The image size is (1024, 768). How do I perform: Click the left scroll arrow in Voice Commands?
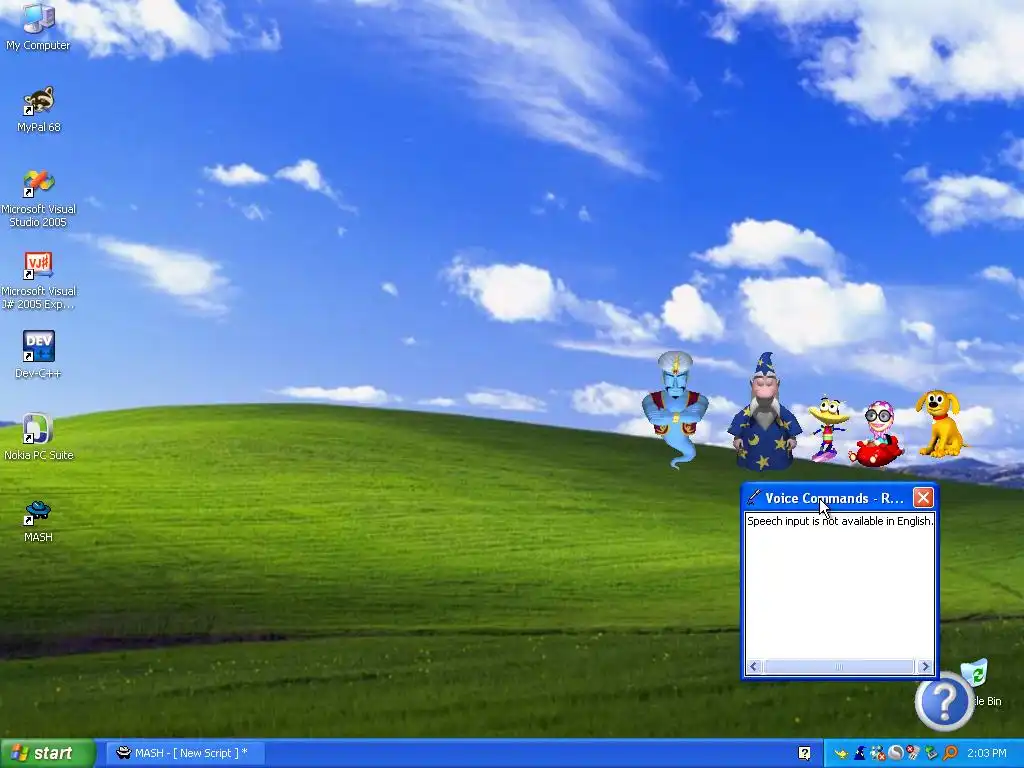754,666
